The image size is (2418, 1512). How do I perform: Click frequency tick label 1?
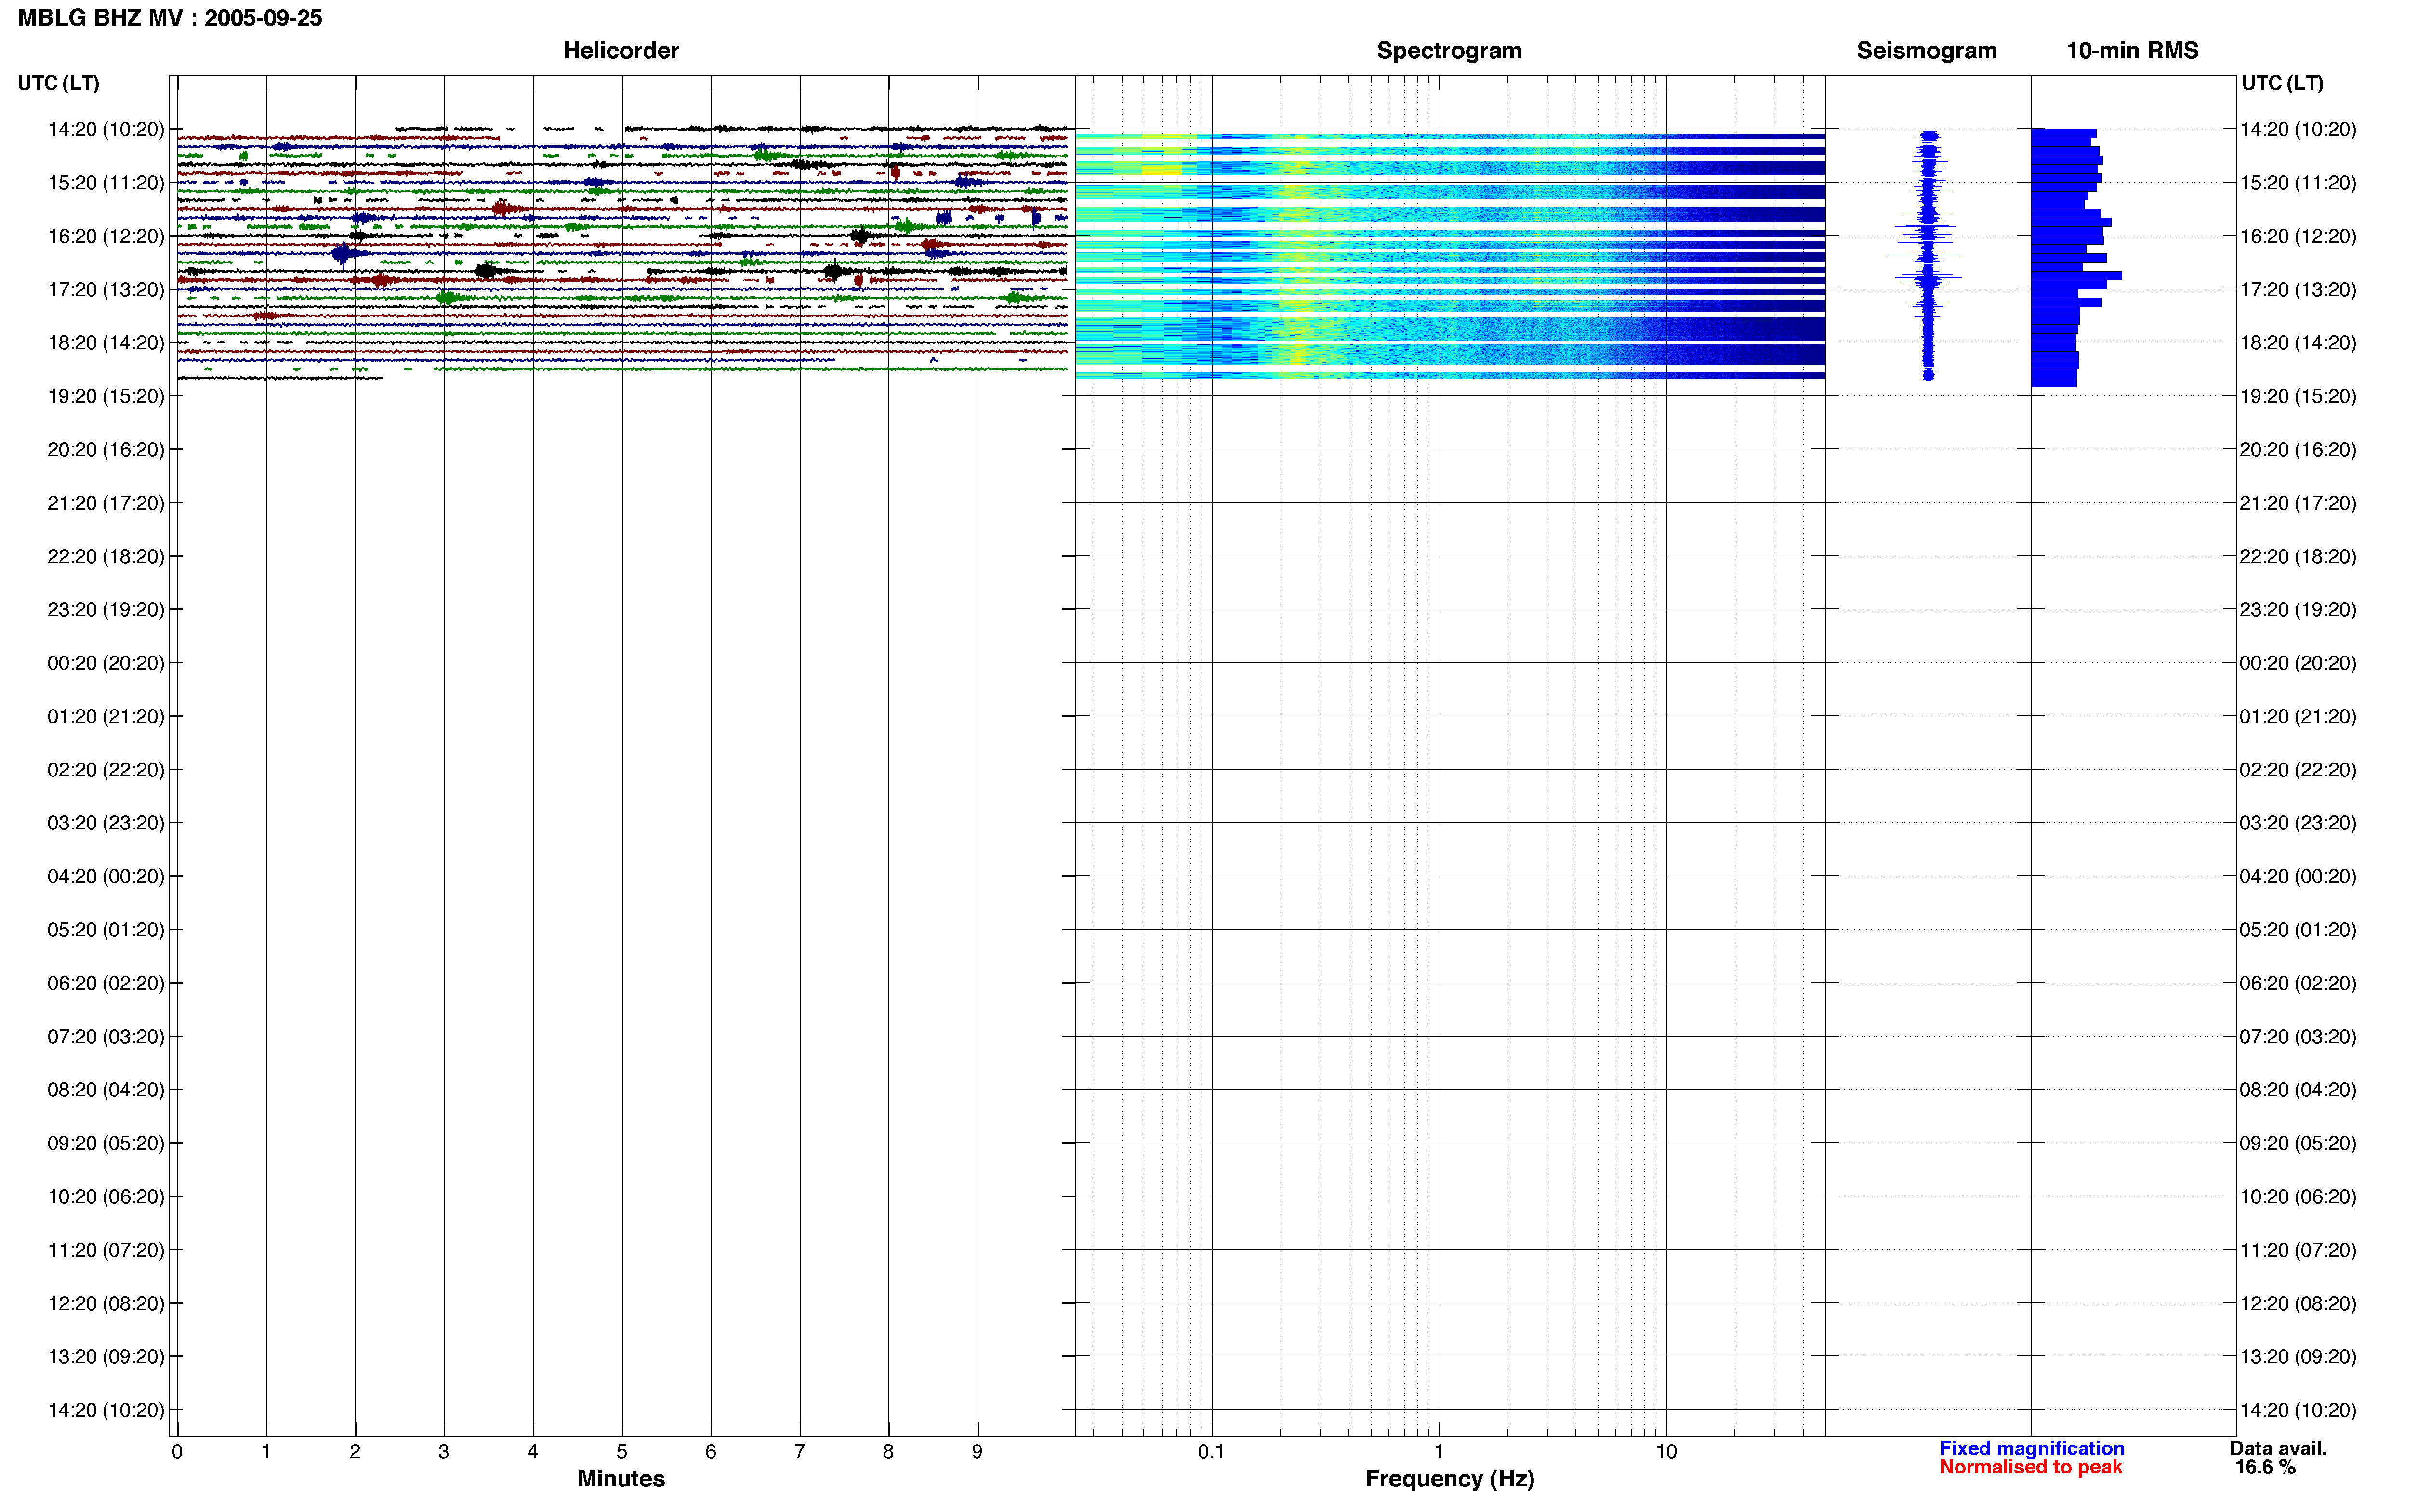(1439, 1452)
